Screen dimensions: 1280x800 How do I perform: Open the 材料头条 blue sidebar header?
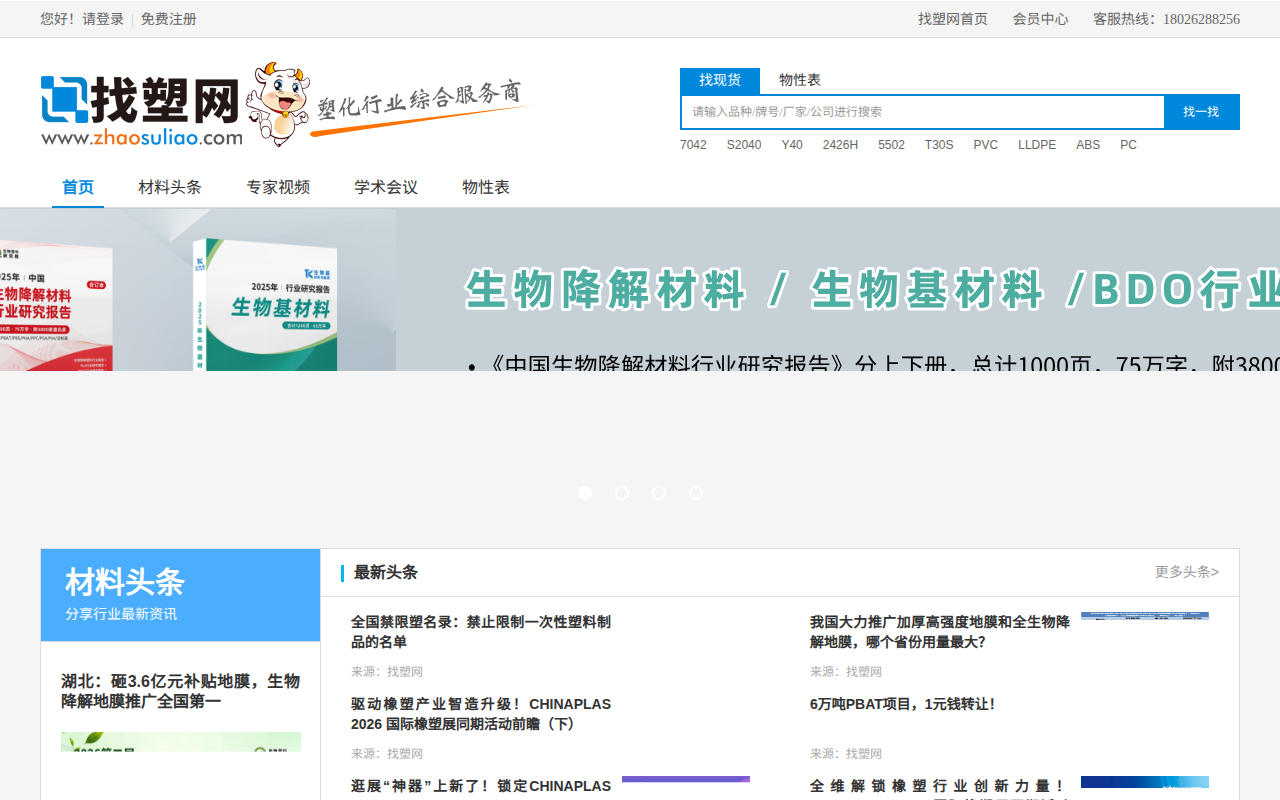180,595
